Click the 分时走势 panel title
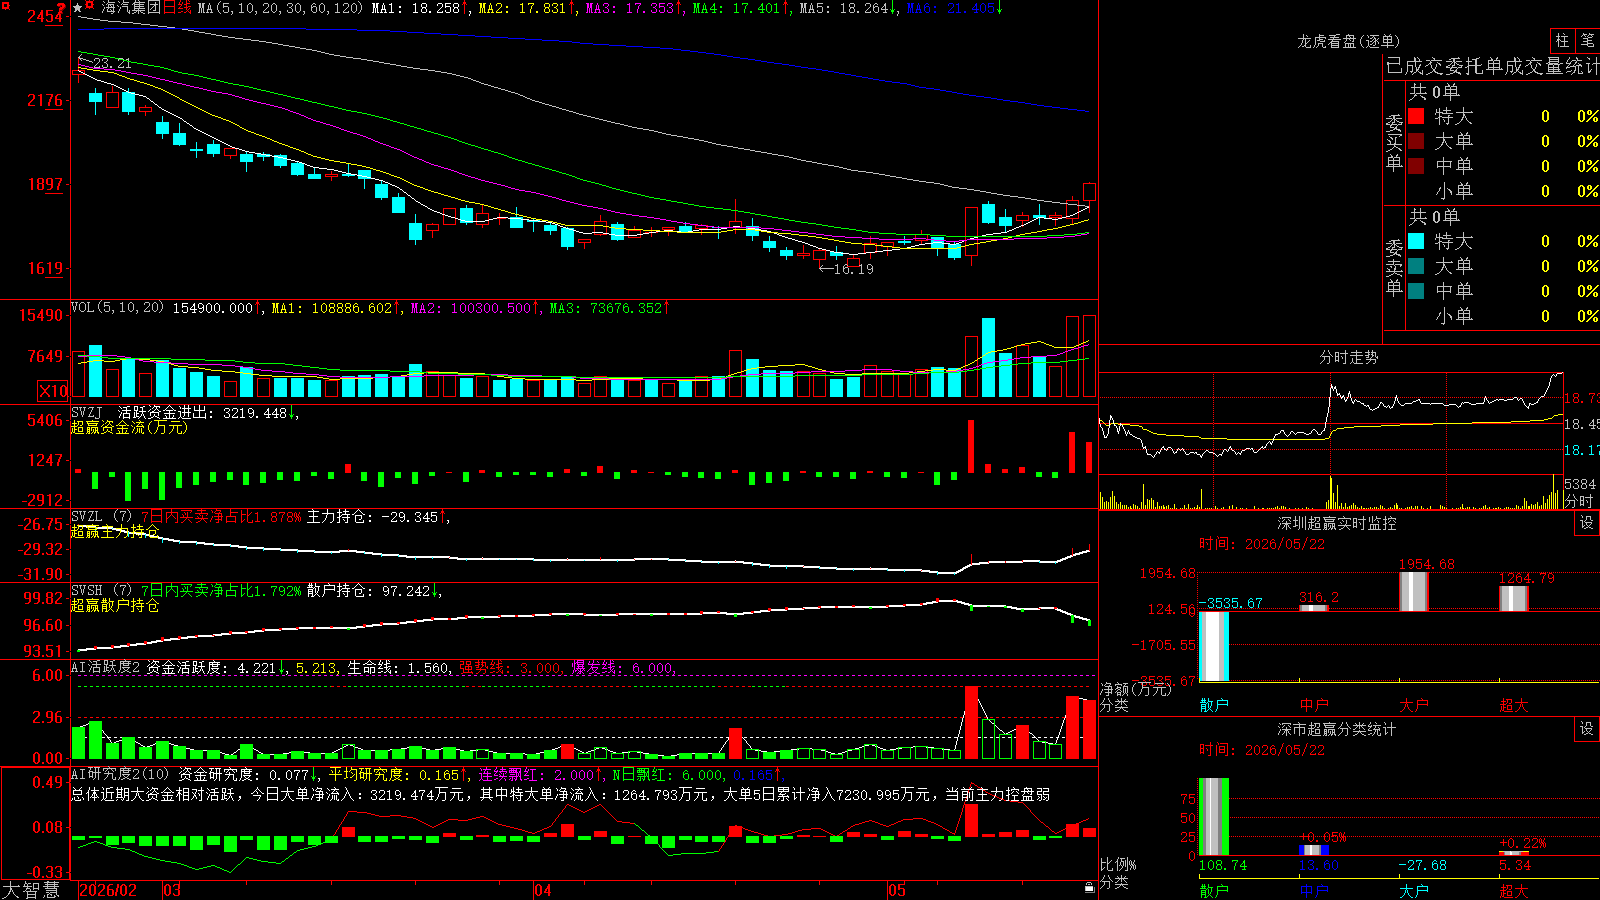The width and height of the screenshot is (1600, 900). [x=1348, y=357]
